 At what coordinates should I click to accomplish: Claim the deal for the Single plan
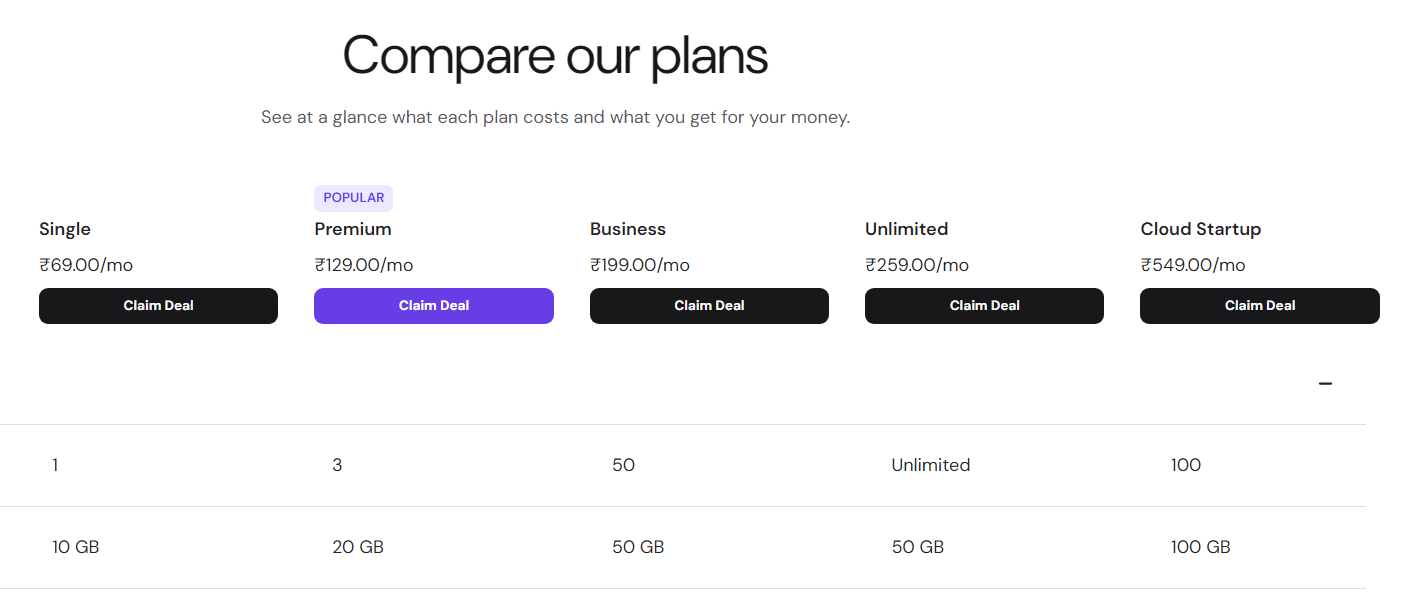(x=158, y=305)
